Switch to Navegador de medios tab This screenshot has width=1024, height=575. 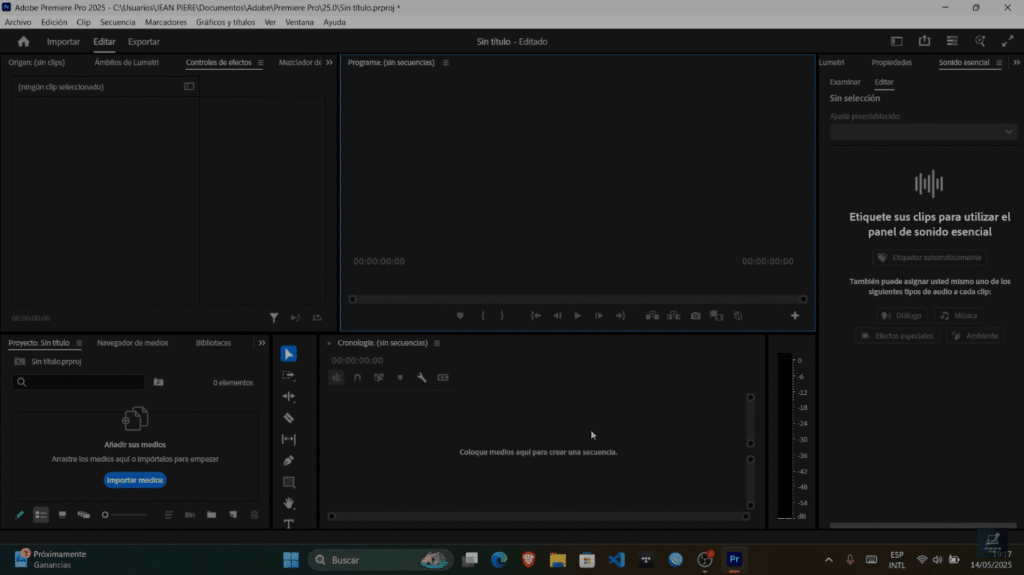tap(133, 343)
